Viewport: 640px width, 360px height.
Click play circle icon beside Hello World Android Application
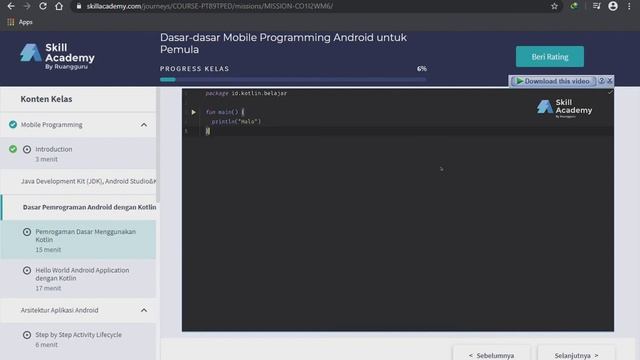click(x=27, y=270)
